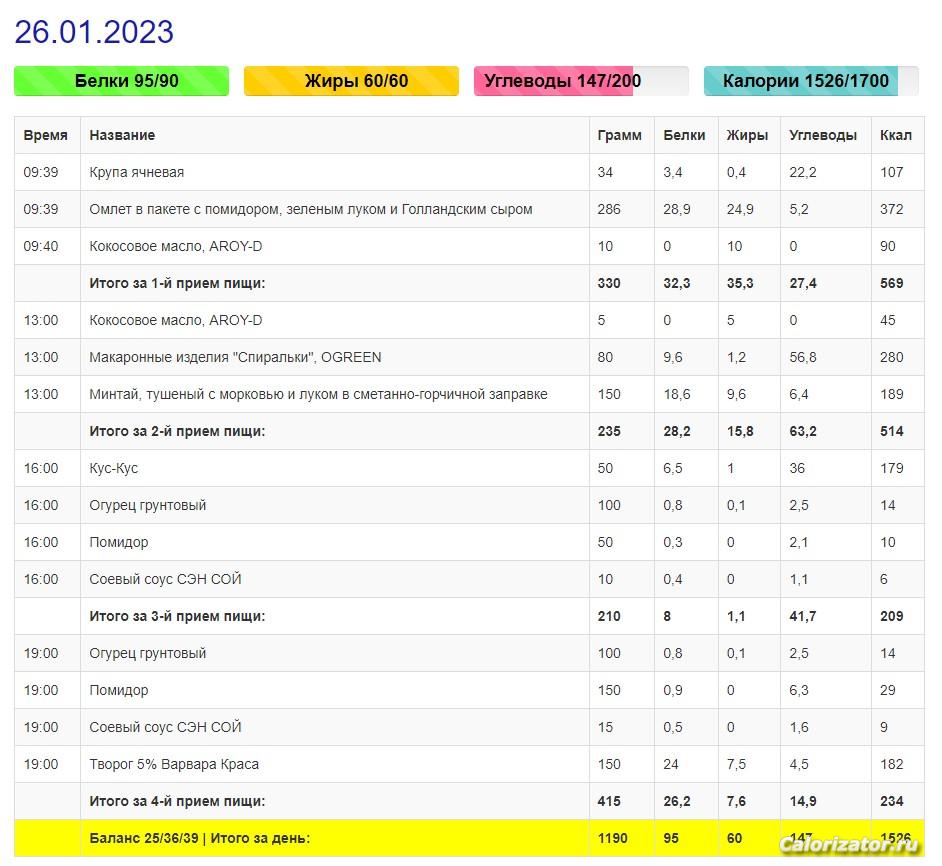Image resolution: width=942 pixels, height=866 pixels.
Task: Click the "Жиры" table column header
Action: tap(747, 135)
